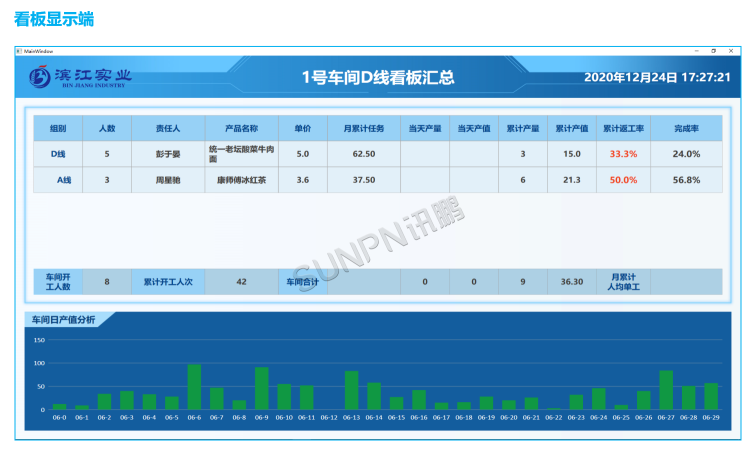Click the 月累计任务 column header
The image size is (750, 455).
(364, 128)
